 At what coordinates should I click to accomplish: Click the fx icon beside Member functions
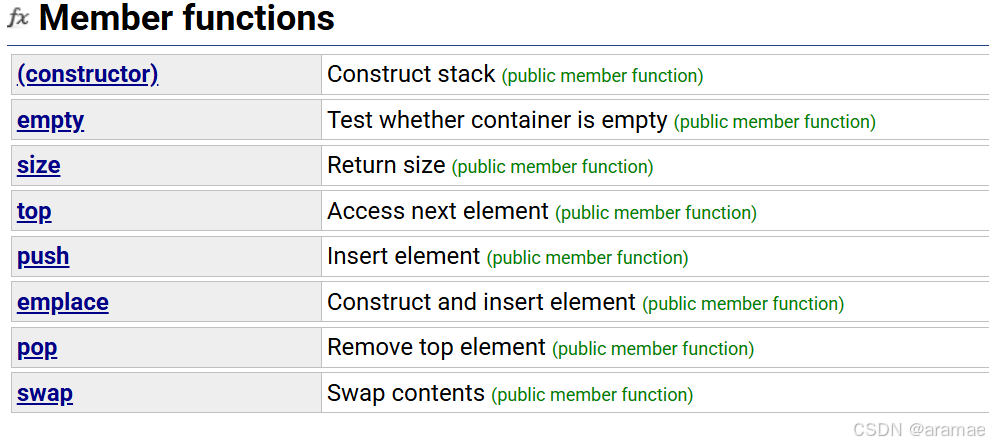coord(18,18)
